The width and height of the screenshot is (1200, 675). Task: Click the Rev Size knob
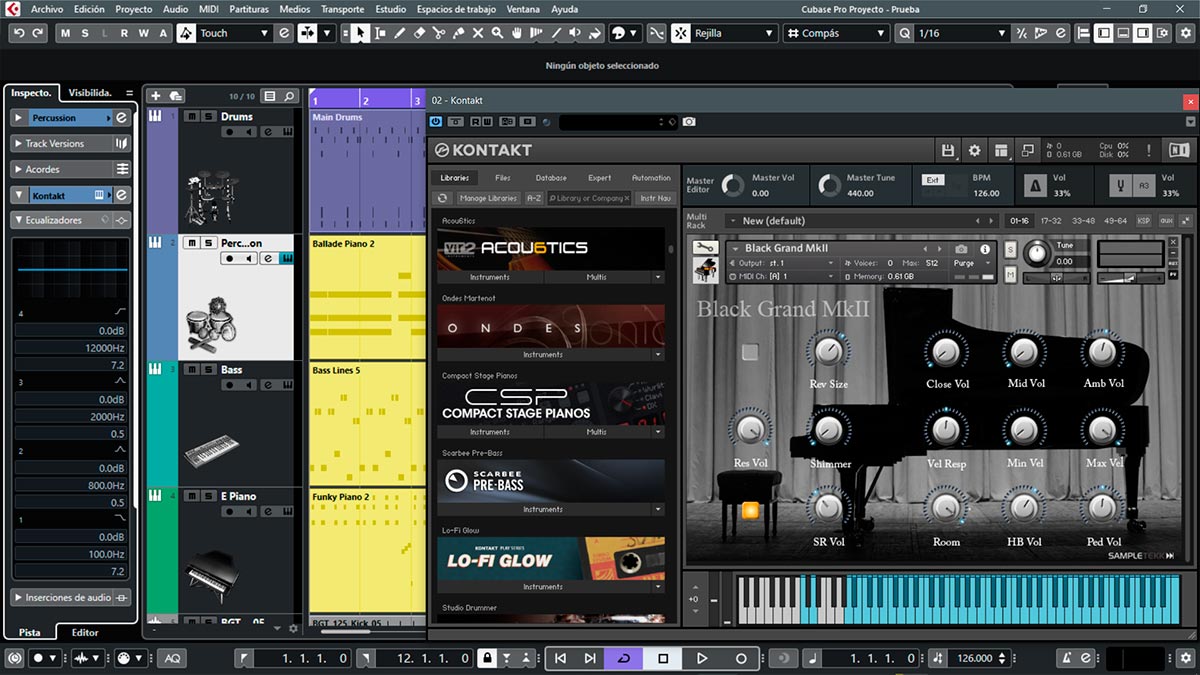point(828,350)
